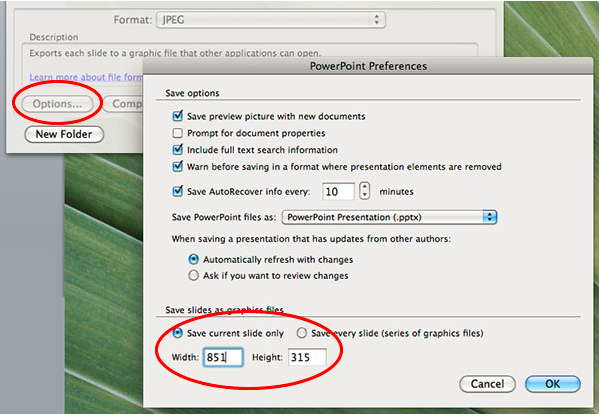Uncheck 'Save preview picture with new documents'
Screen dimensions: 600x416
click(178, 116)
